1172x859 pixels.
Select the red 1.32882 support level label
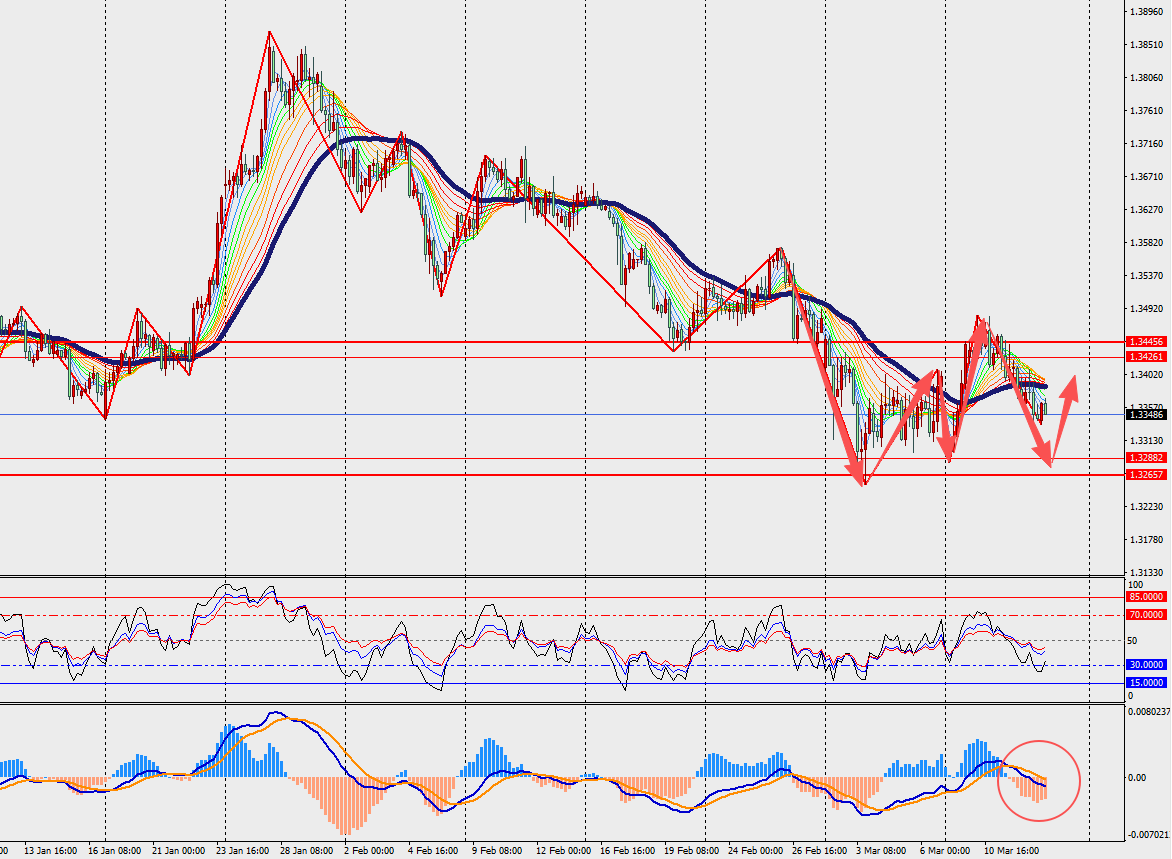(x=1146, y=458)
